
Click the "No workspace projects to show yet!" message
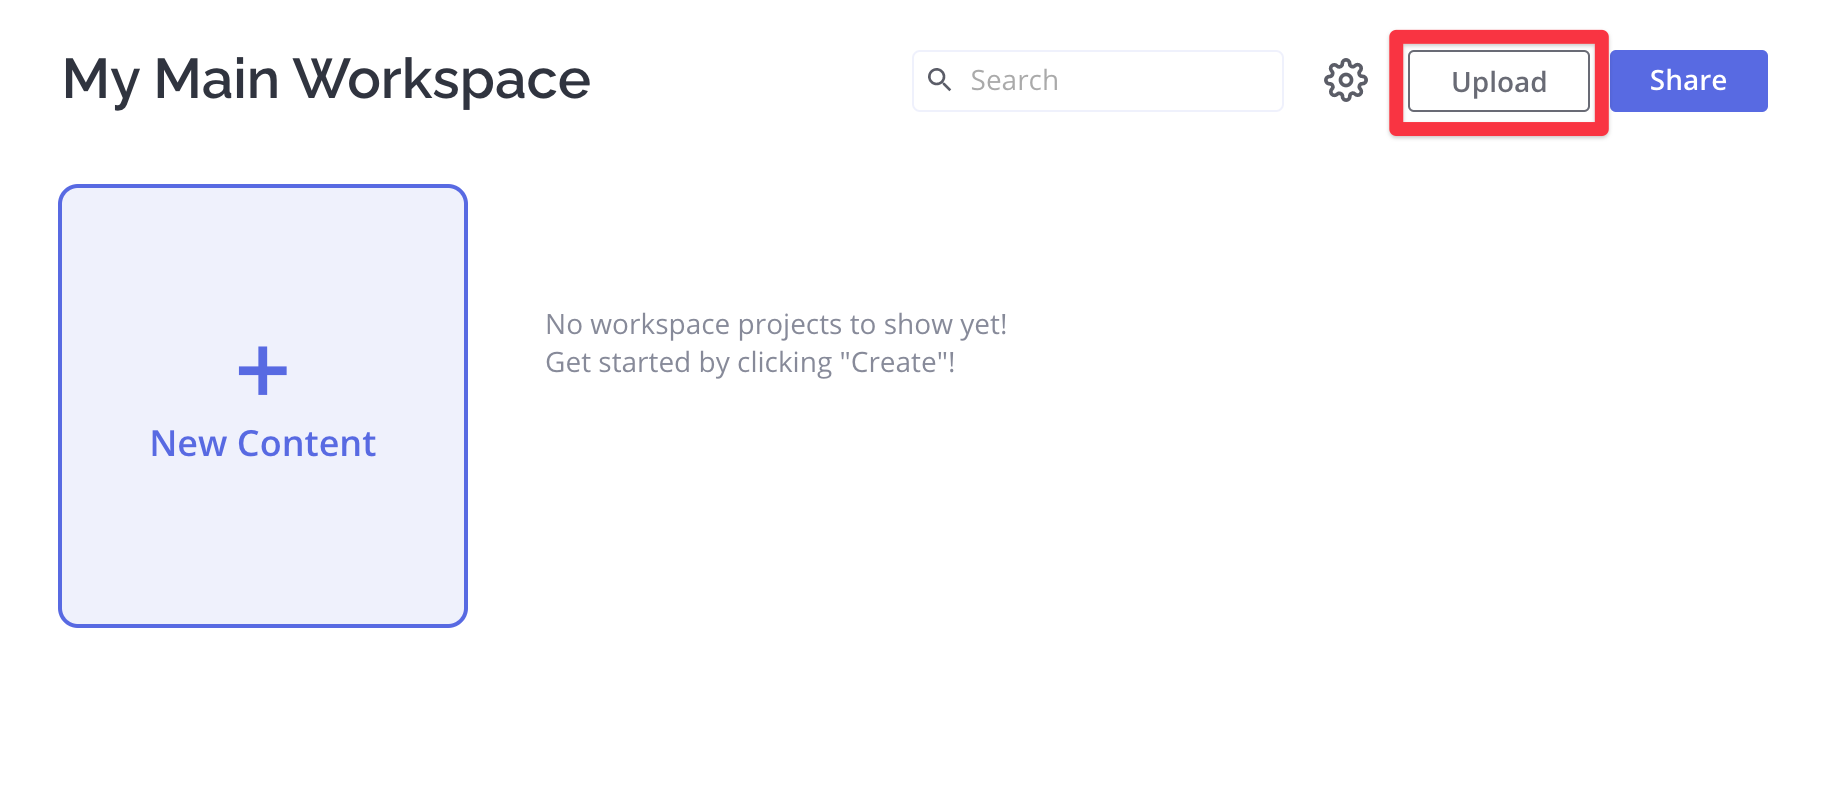pos(775,324)
